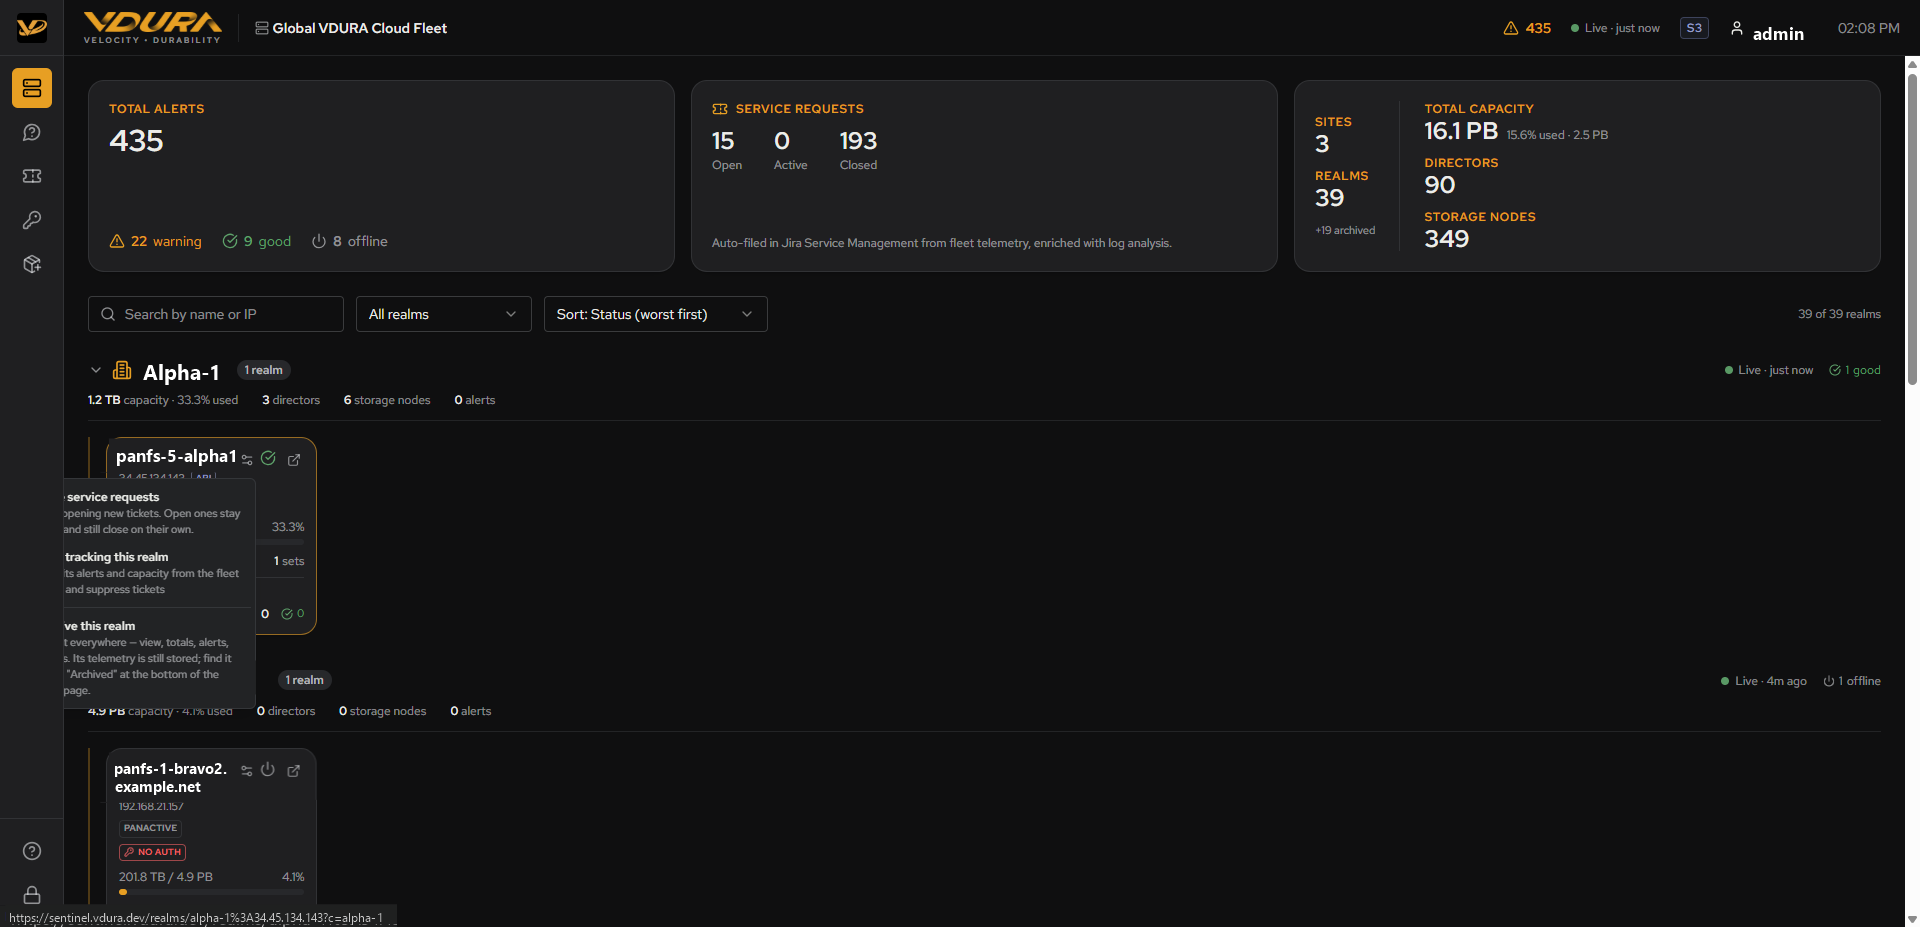
Task: Open panfs-5-alpha1 in external link
Action: 294,460
